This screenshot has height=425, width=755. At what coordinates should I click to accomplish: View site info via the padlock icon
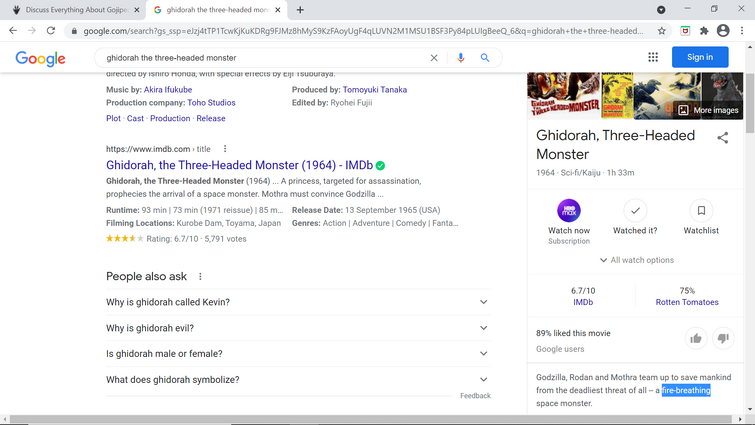pos(74,31)
